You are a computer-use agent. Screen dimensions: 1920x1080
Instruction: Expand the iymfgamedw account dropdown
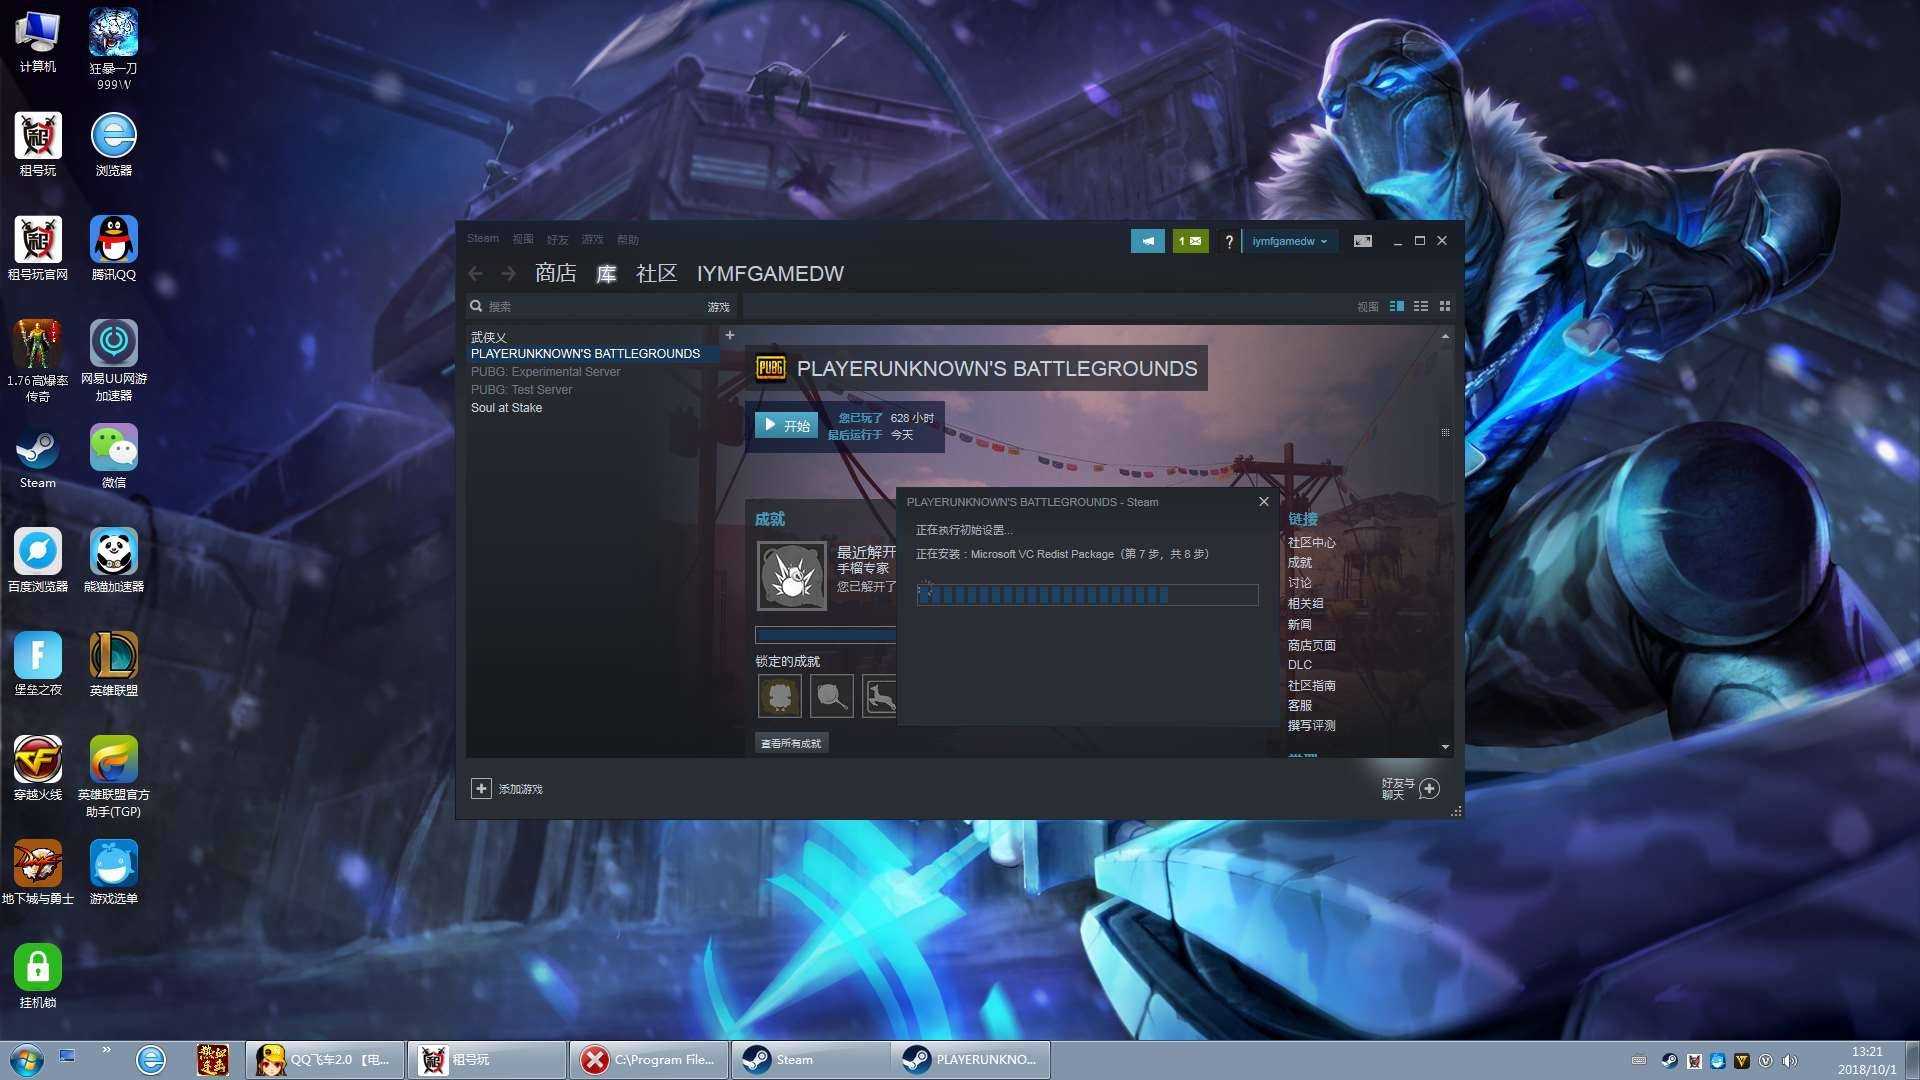(x=1290, y=241)
